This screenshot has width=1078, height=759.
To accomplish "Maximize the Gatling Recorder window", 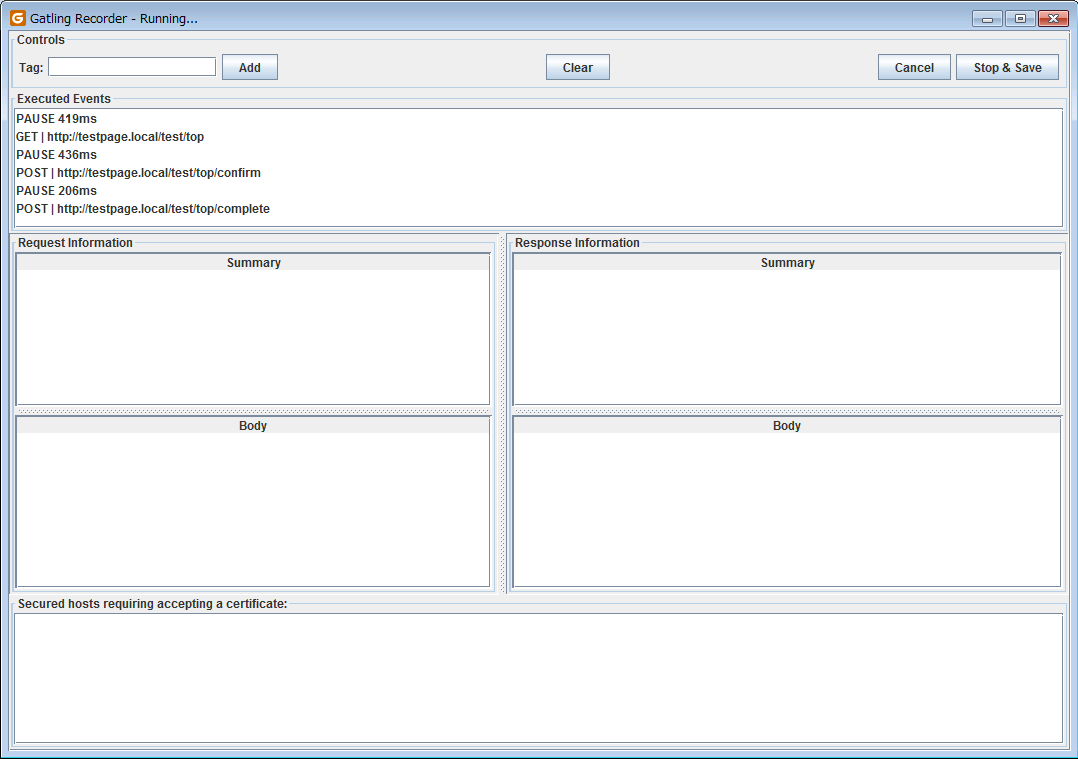I will coord(1020,19).
